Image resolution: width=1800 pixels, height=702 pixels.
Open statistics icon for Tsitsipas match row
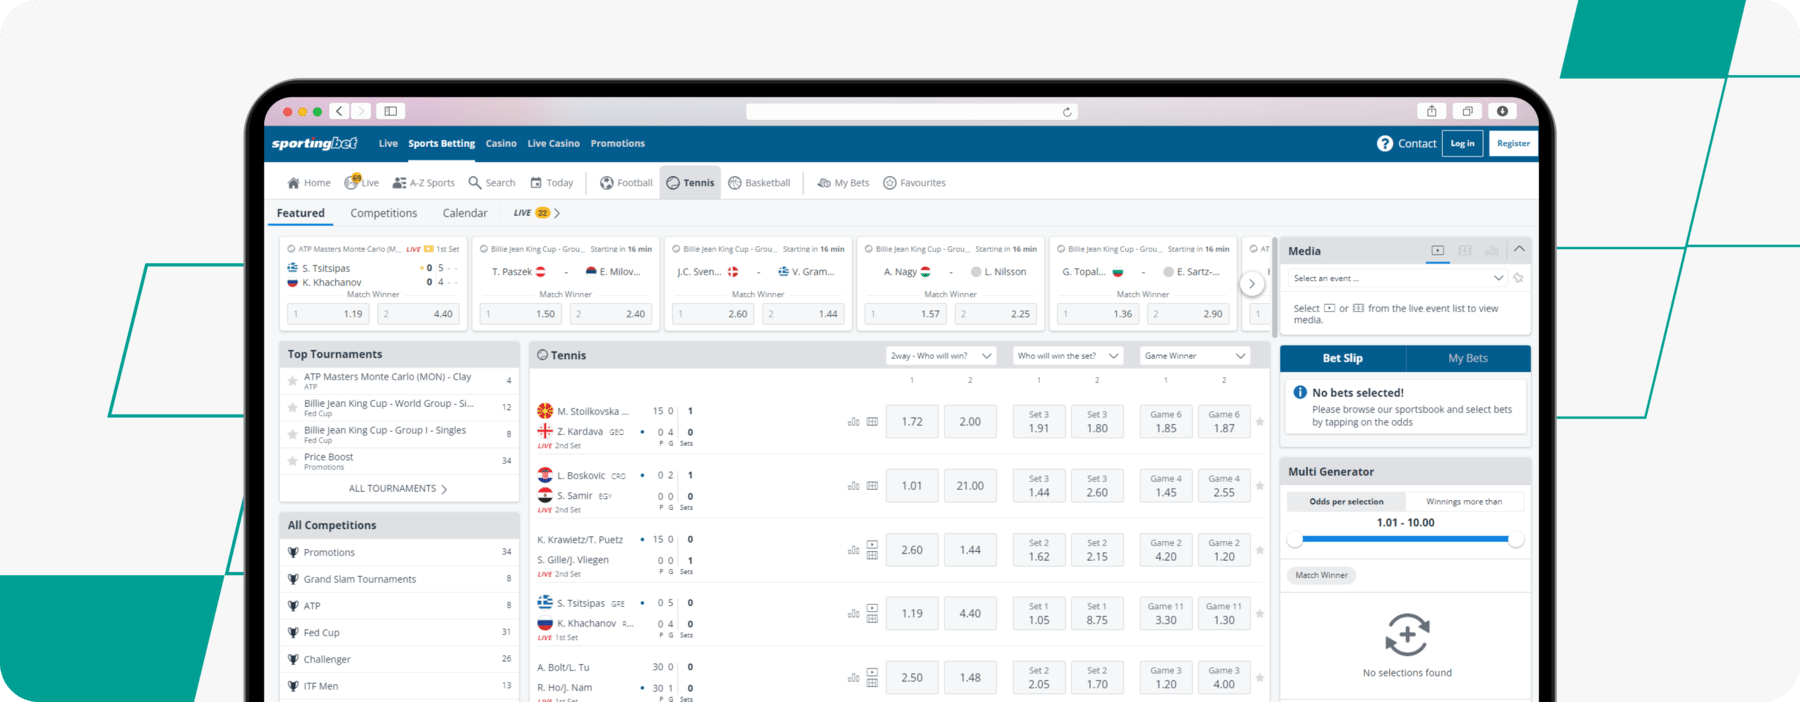(x=853, y=614)
